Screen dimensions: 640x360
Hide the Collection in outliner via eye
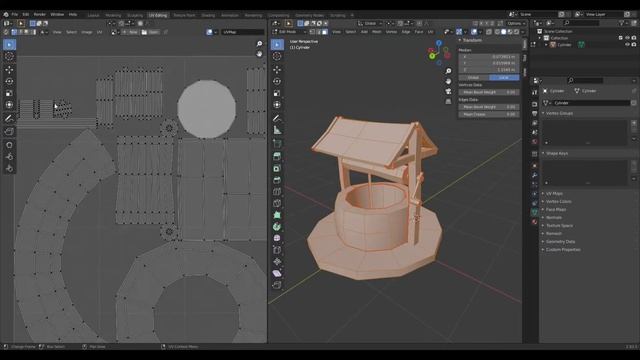pyautogui.click(x=627, y=38)
